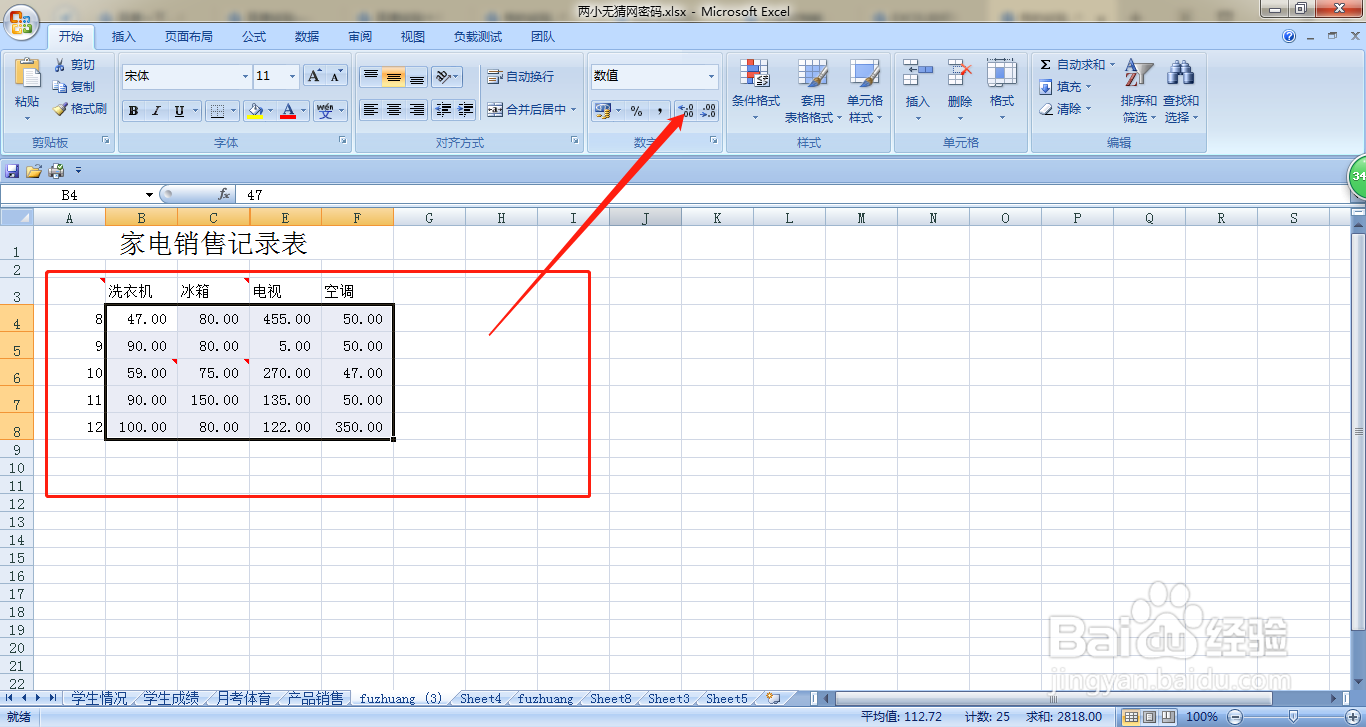The height and width of the screenshot is (727, 1366).
Task: Click the phonetic guide (wén) button
Action: (x=325, y=111)
